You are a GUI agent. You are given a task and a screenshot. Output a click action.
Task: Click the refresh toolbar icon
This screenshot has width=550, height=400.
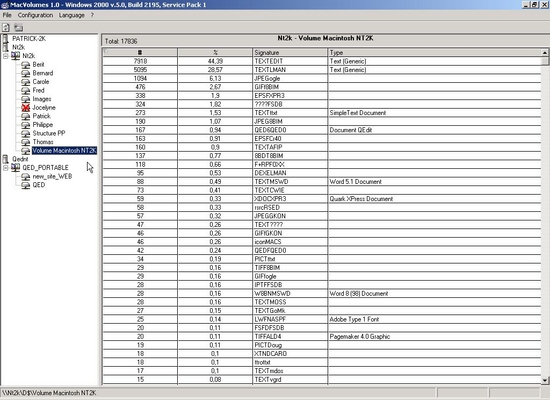[6, 27]
